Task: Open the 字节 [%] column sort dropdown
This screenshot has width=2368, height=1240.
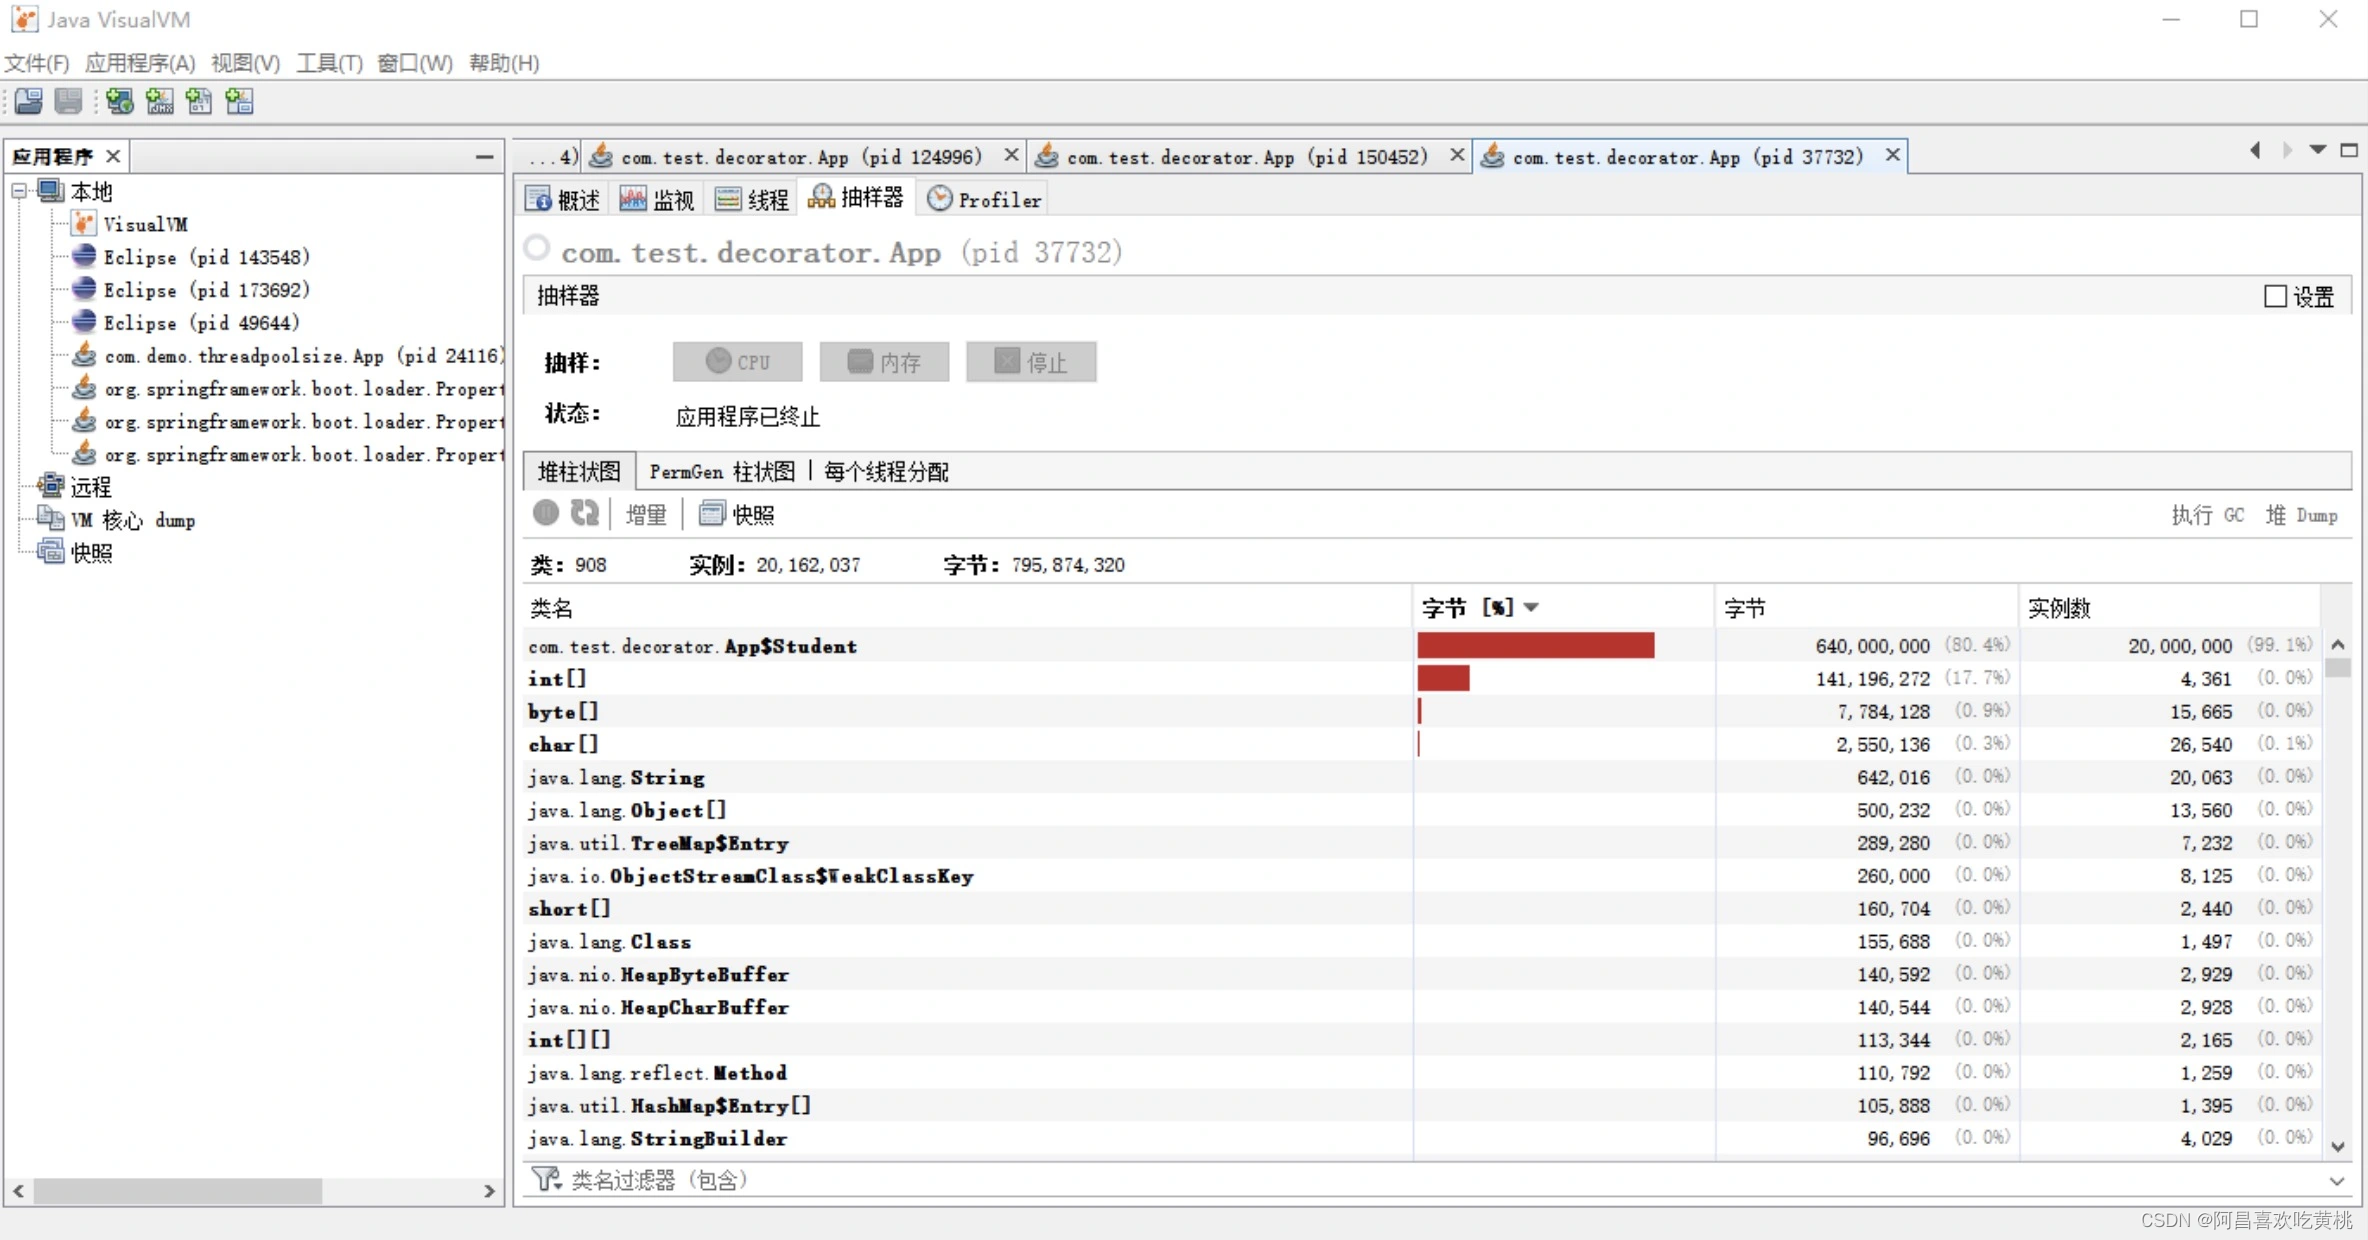Action: (1533, 606)
